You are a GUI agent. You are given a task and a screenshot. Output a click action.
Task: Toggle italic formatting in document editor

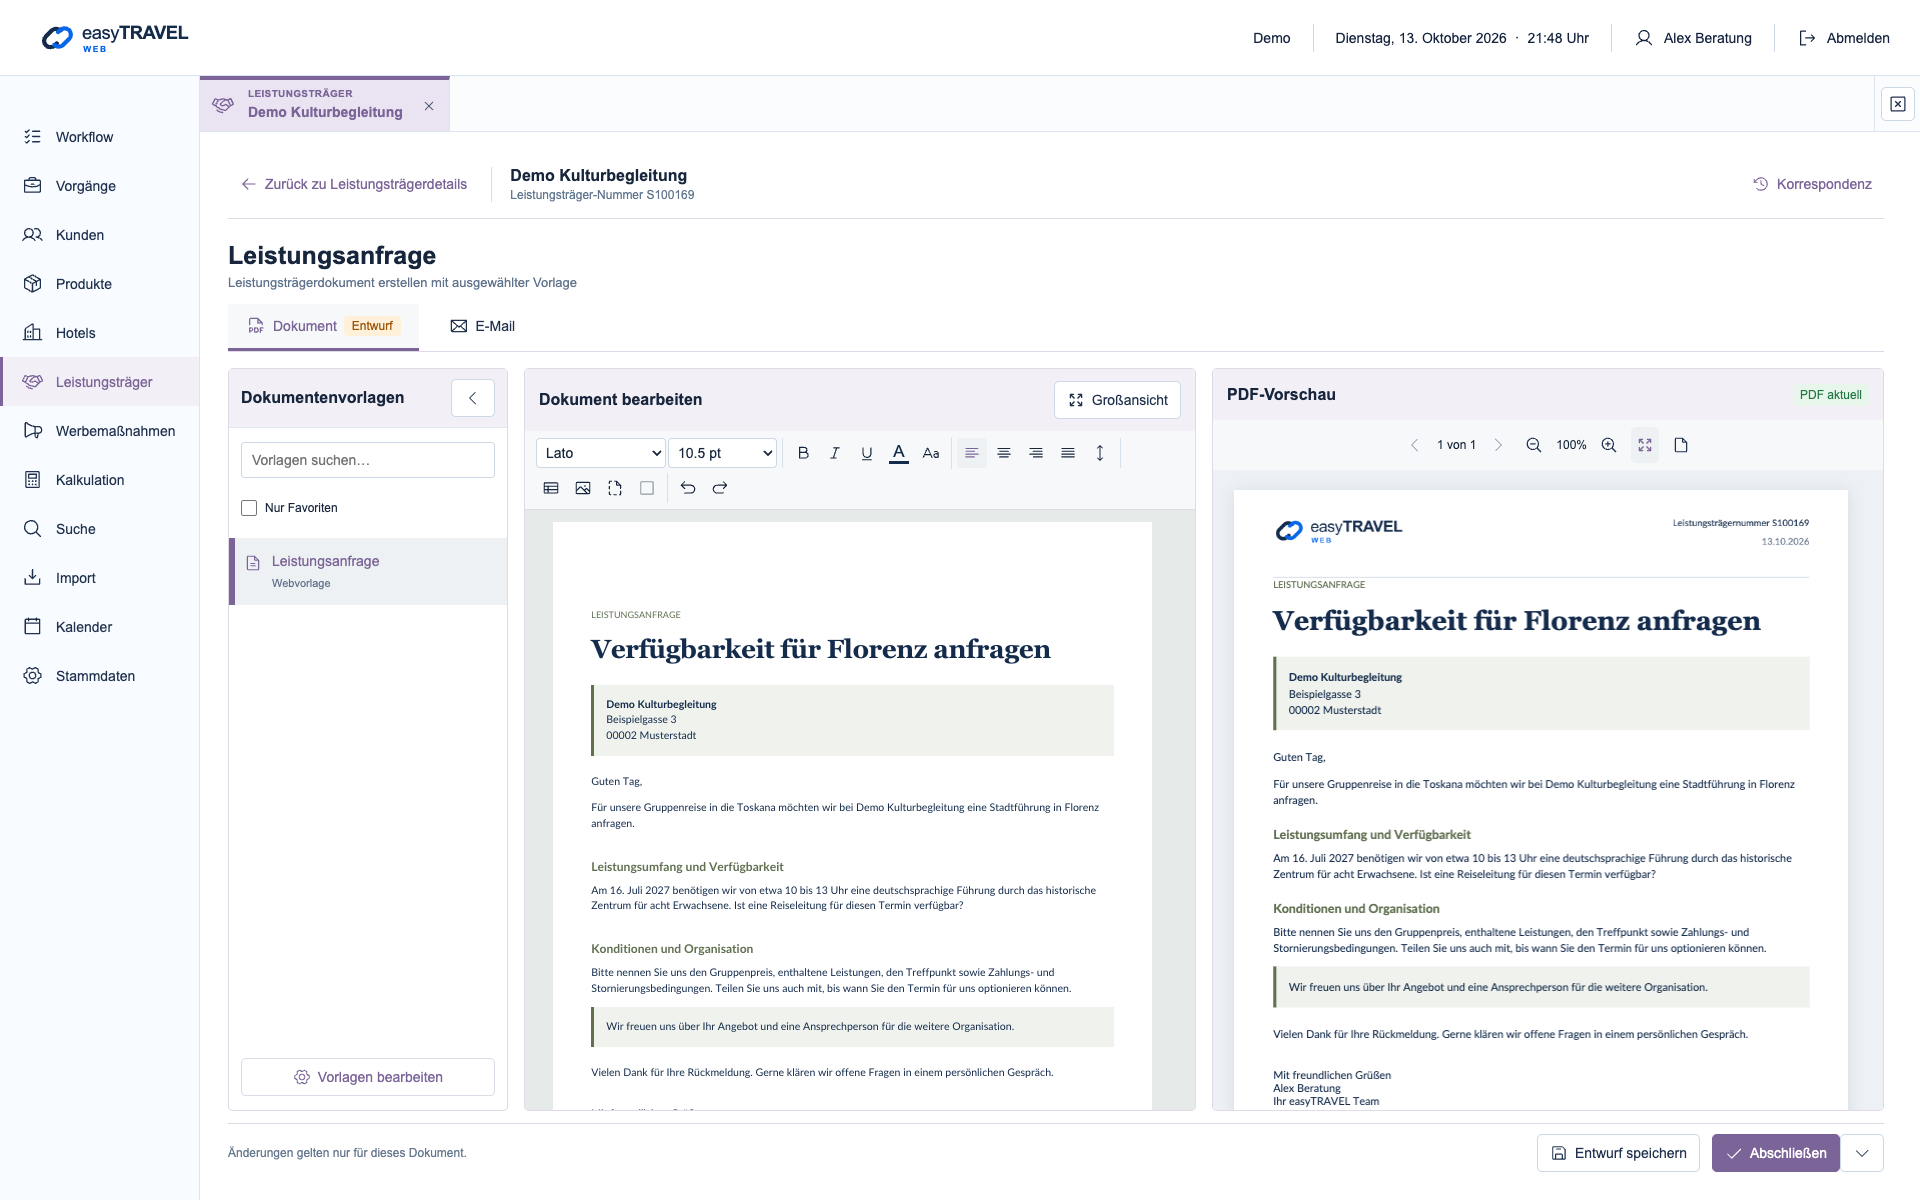pyautogui.click(x=835, y=453)
